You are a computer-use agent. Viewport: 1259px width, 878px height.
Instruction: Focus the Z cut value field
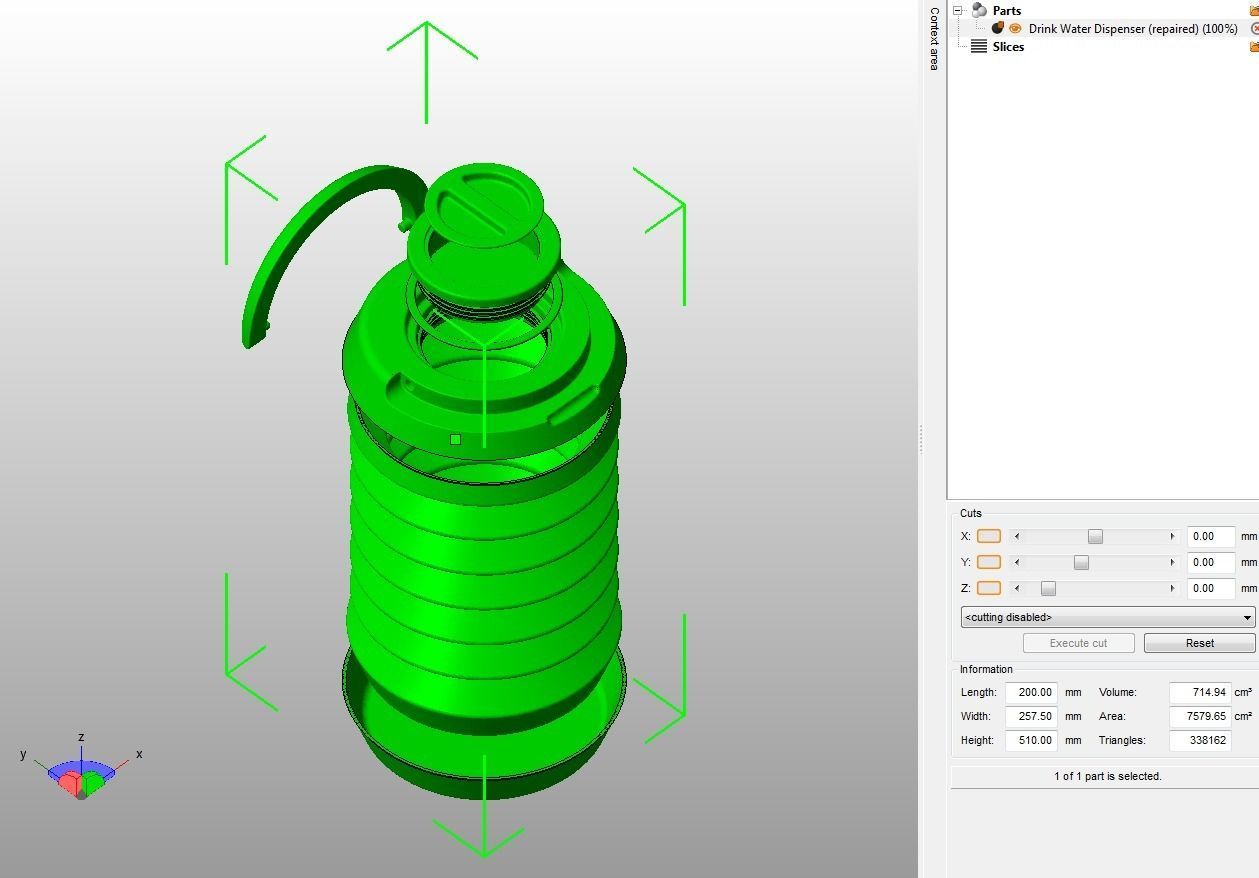(x=1211, y=588)
